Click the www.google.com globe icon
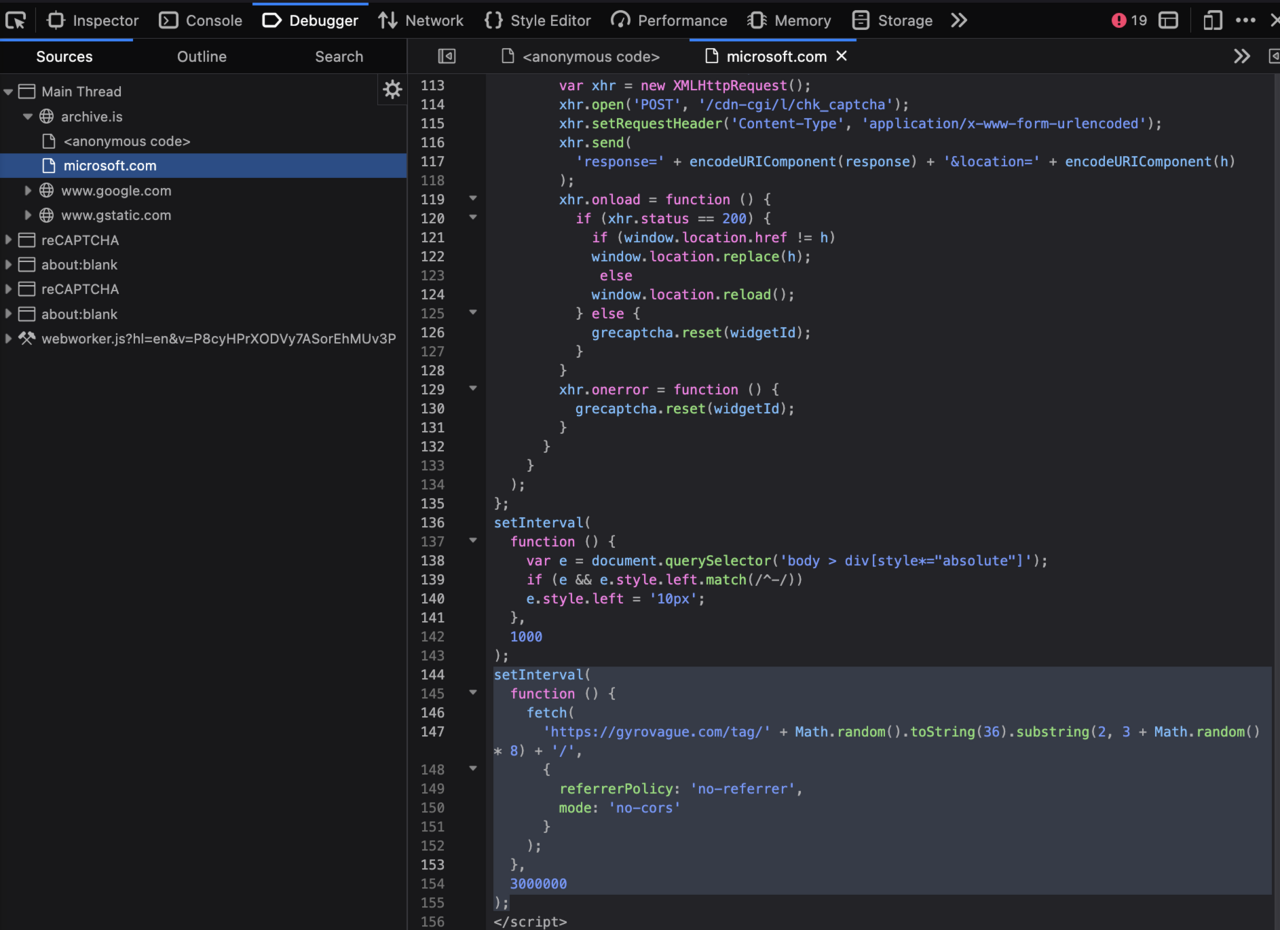The height and width of the screenshot is (930, 1280). pos(46,191)
